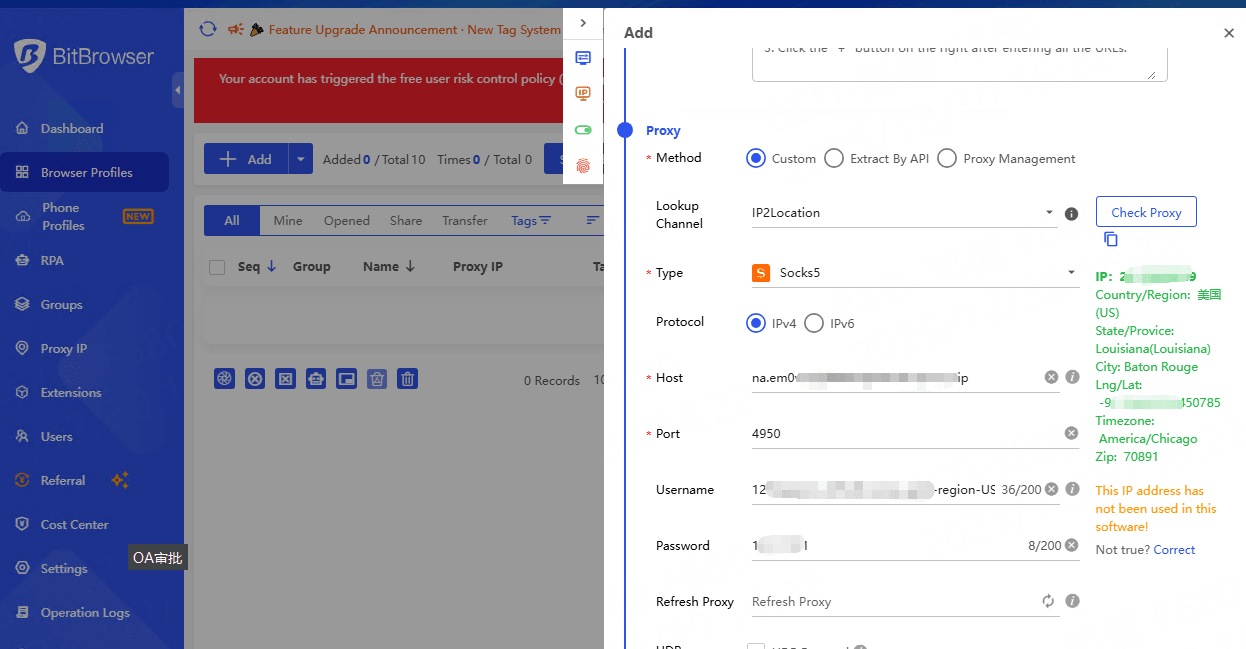This screenshot has width=1246, height=649.
Task: Click the trash delete icon in bottom toolbar
Action: click(408, 378)
